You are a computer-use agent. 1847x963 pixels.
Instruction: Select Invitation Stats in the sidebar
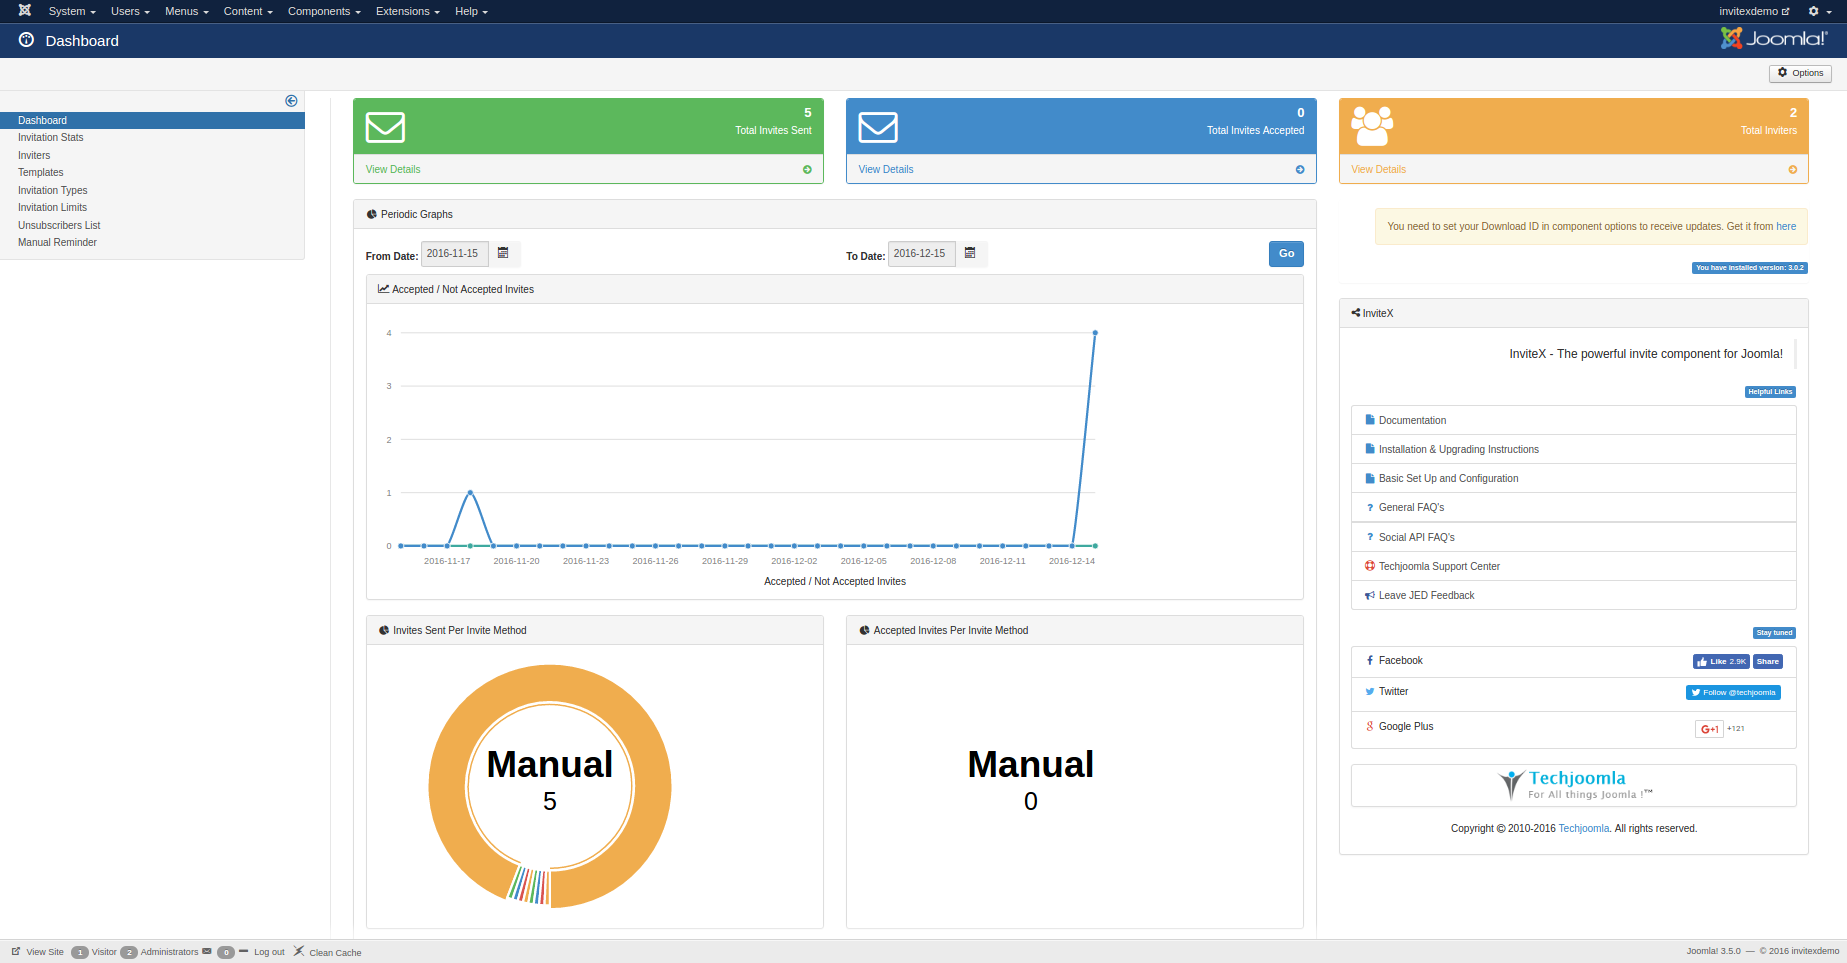[51, 138]
